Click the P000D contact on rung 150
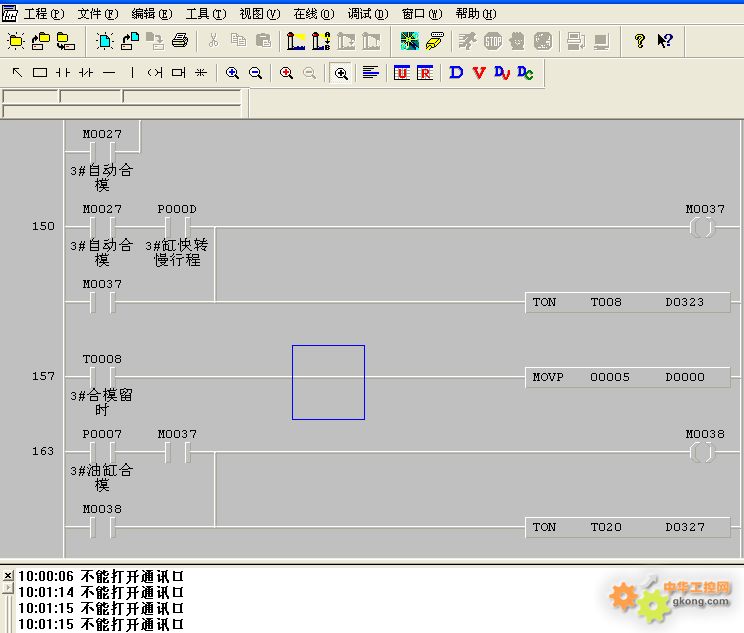The width and height of the screenshot is (744, 633). tap(177, 227)
